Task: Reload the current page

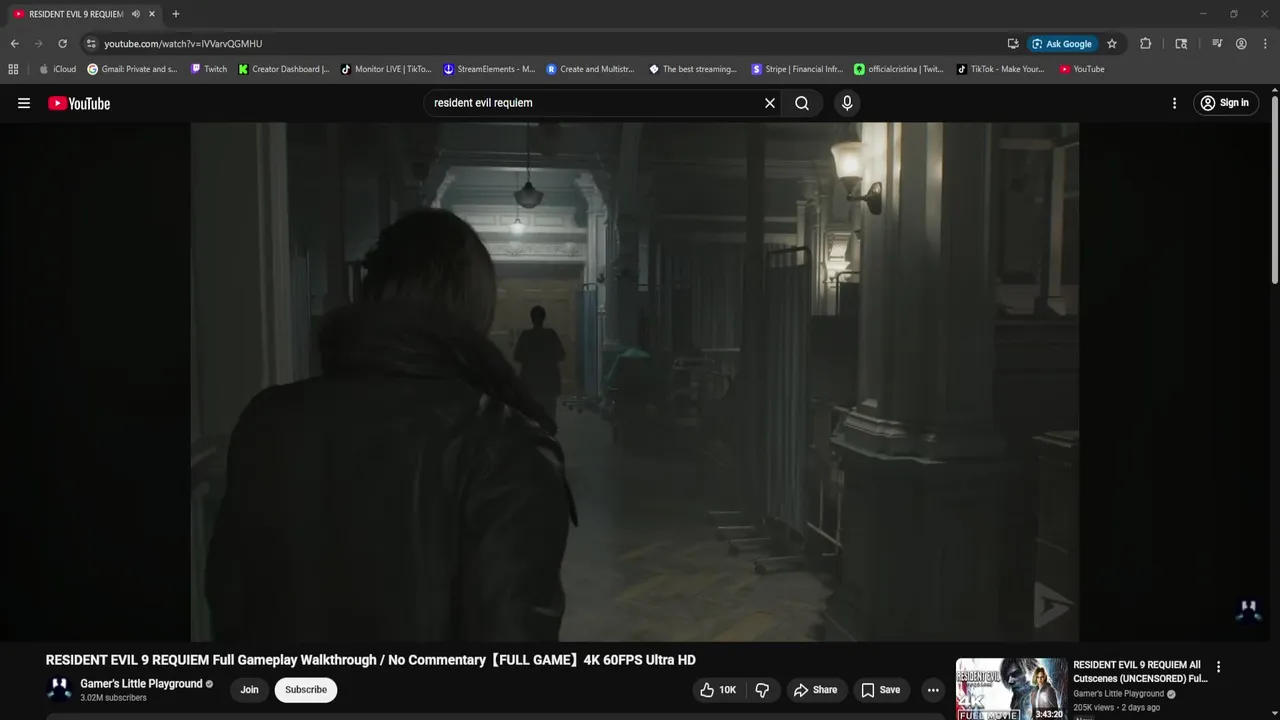Action: (x=62, y=44)
